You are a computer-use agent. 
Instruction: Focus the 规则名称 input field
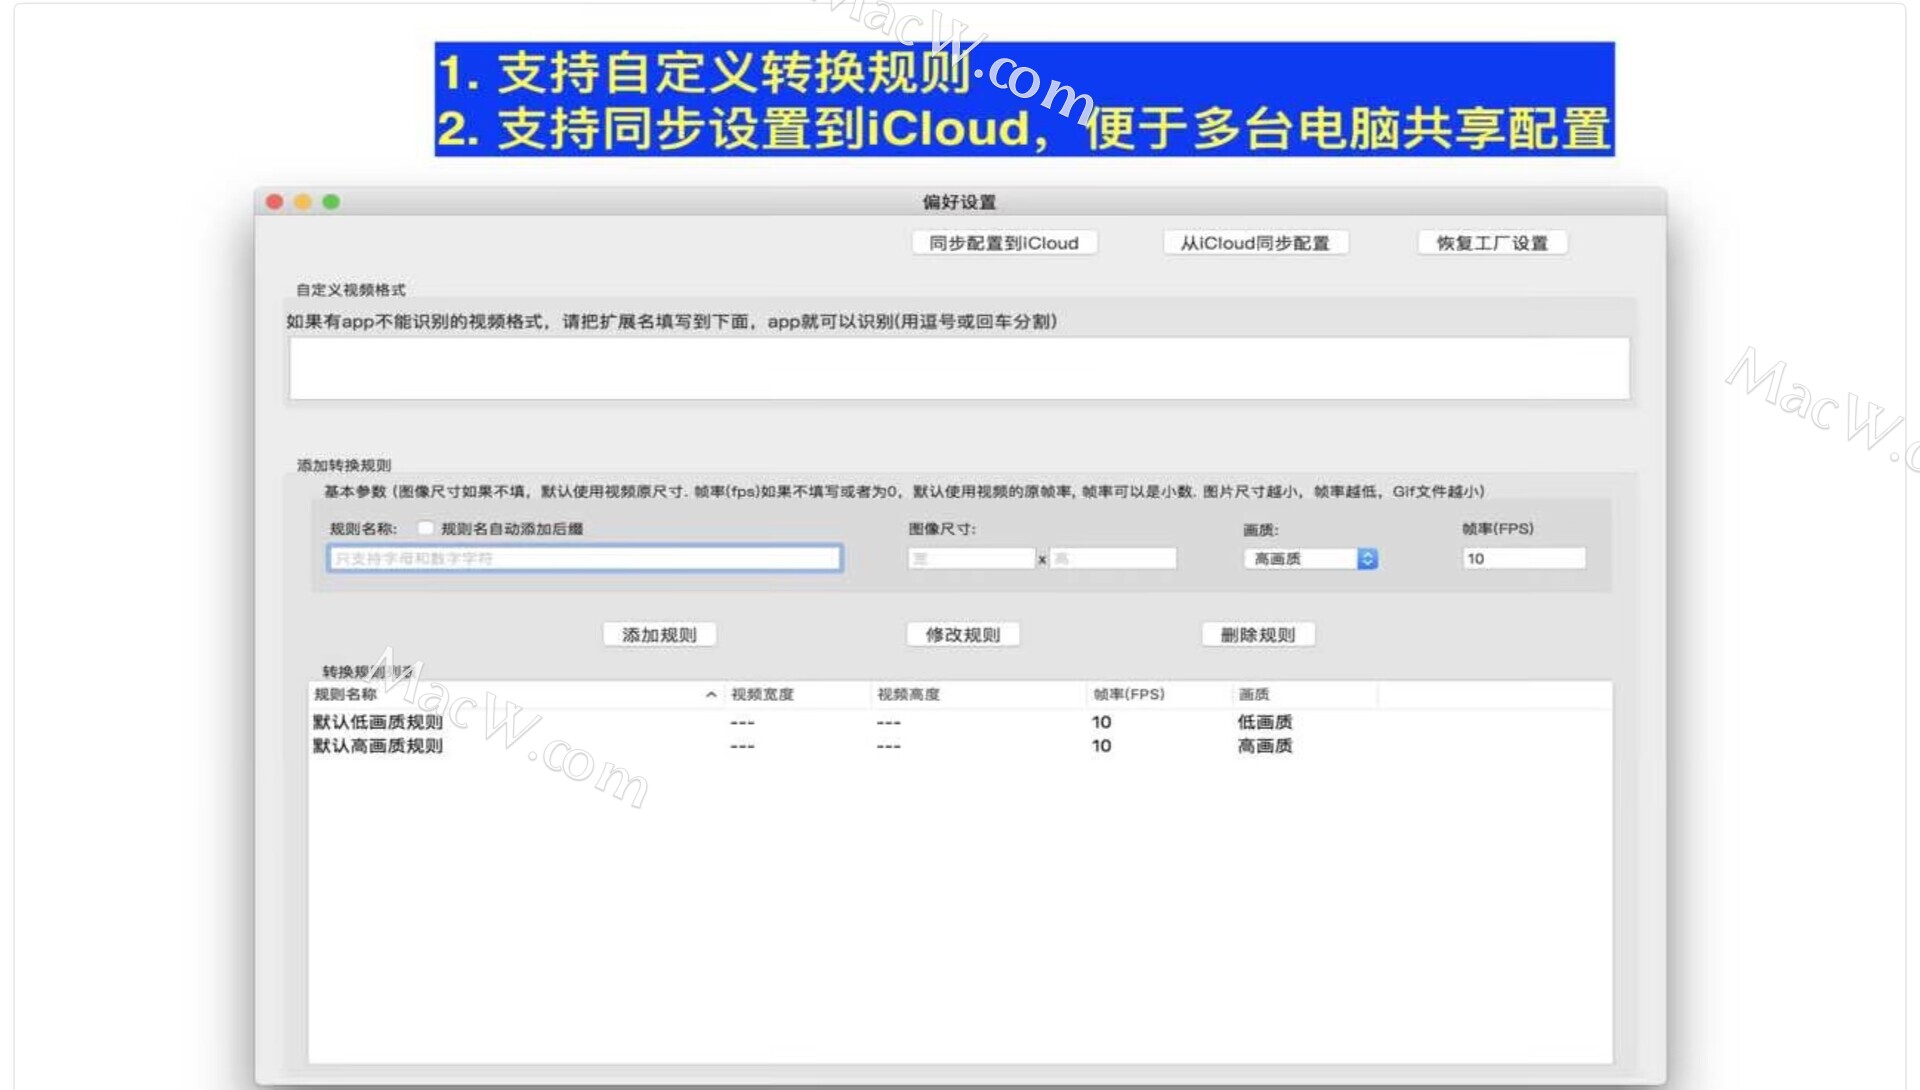tap(585, 558)
